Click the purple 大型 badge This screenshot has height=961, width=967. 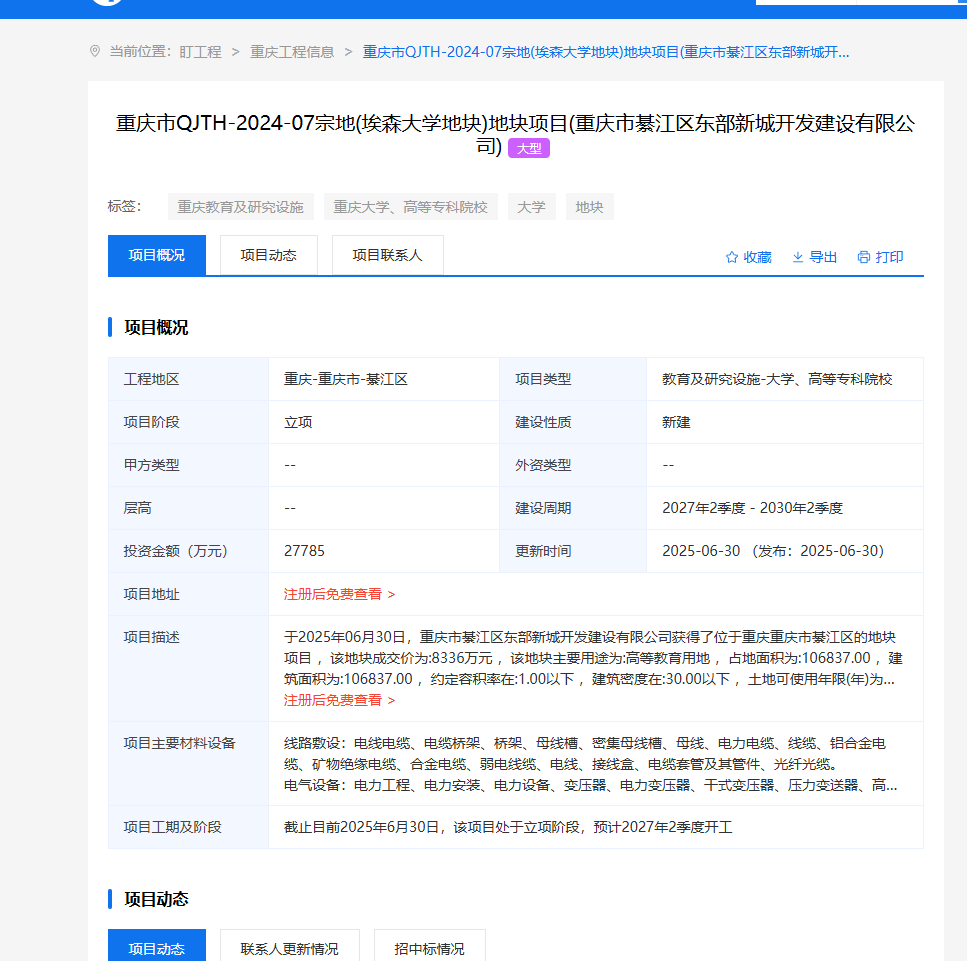click(529, 148)
